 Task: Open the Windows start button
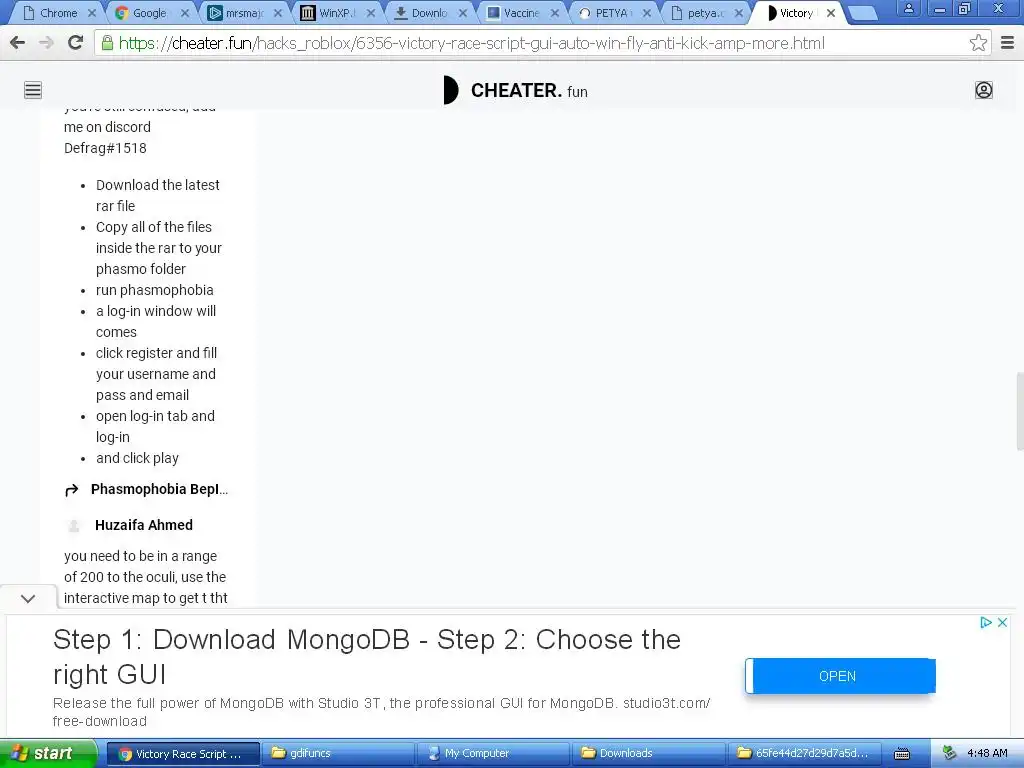tap(48, 753)
